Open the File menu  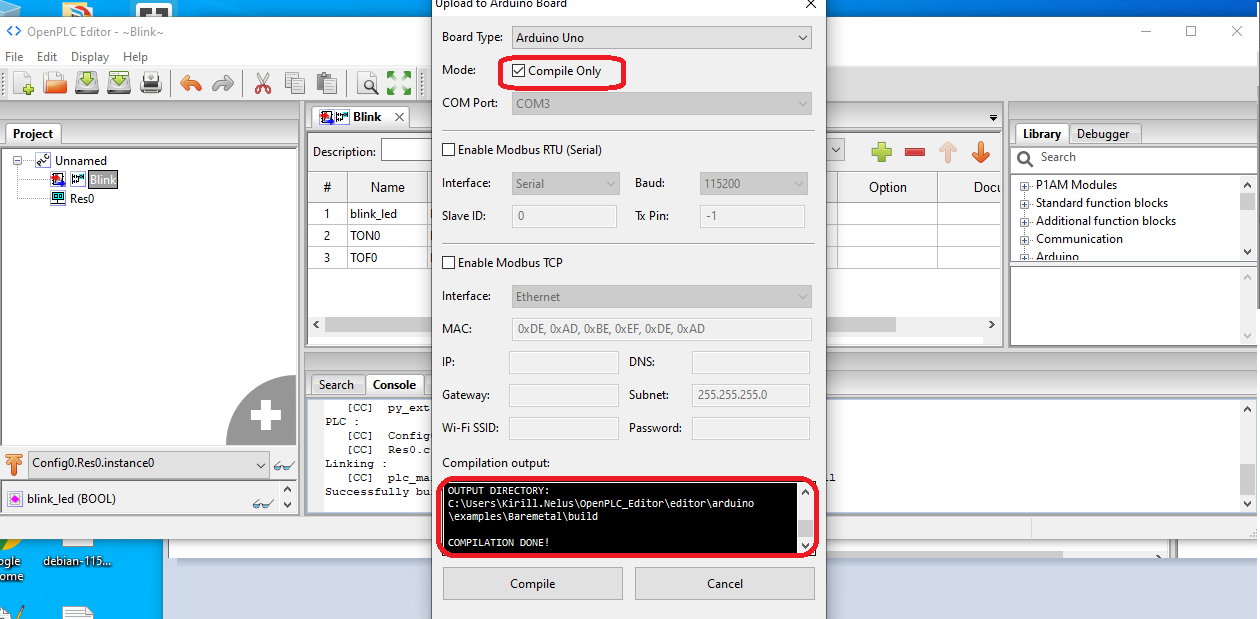click(14, 57)
